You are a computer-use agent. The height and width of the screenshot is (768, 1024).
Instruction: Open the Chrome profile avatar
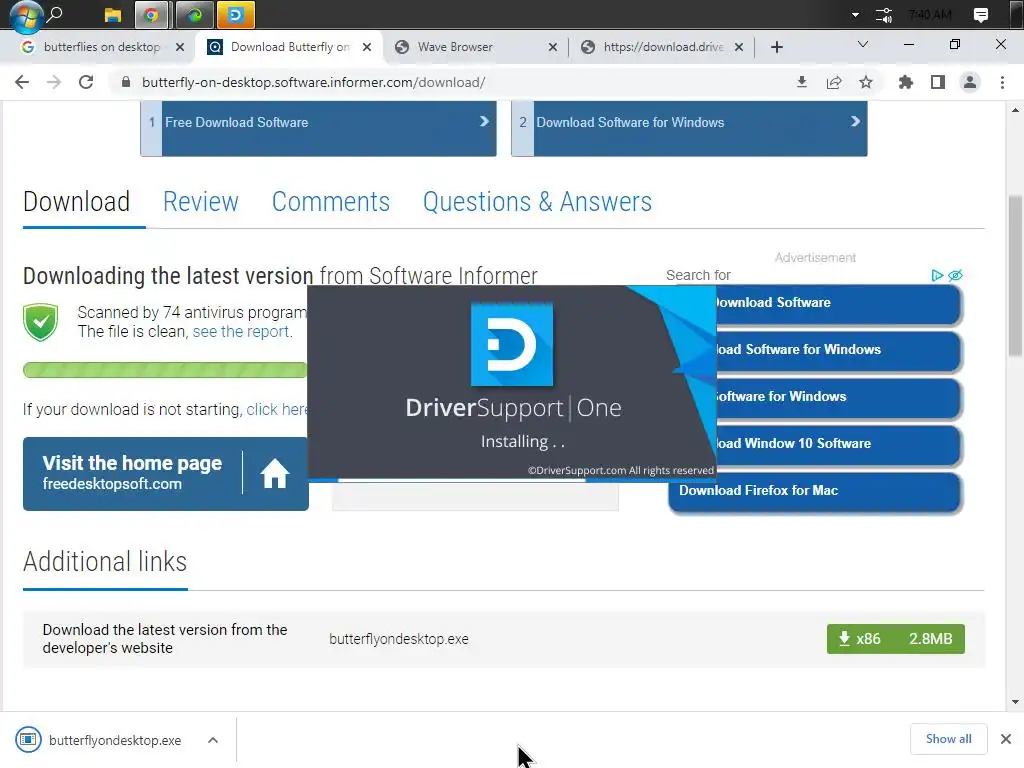[970, 82]
